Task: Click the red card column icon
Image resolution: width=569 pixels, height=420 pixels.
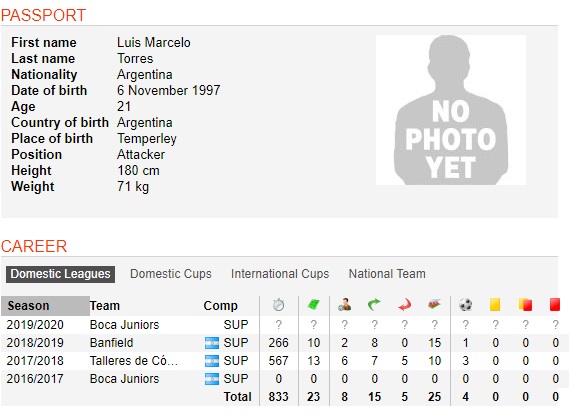Action: click(555, 305)
